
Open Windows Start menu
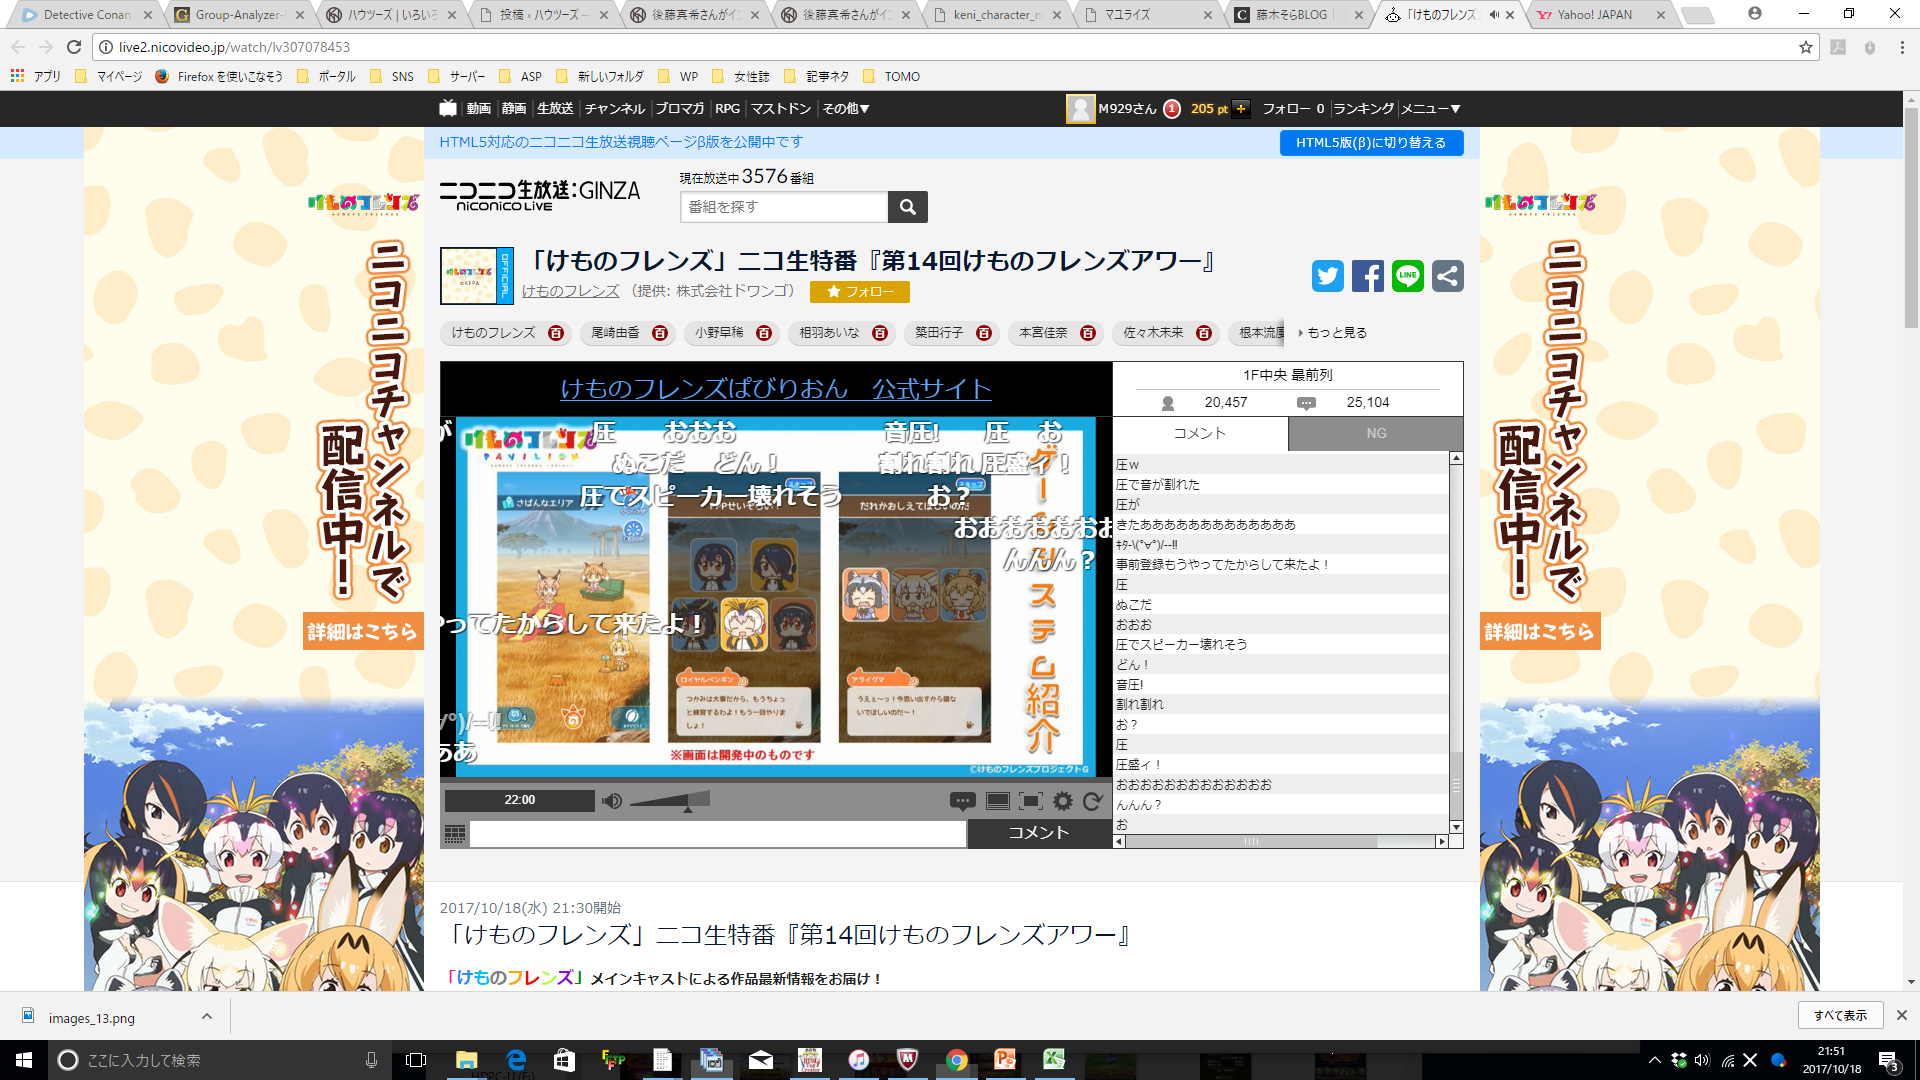click(24, 1060)
